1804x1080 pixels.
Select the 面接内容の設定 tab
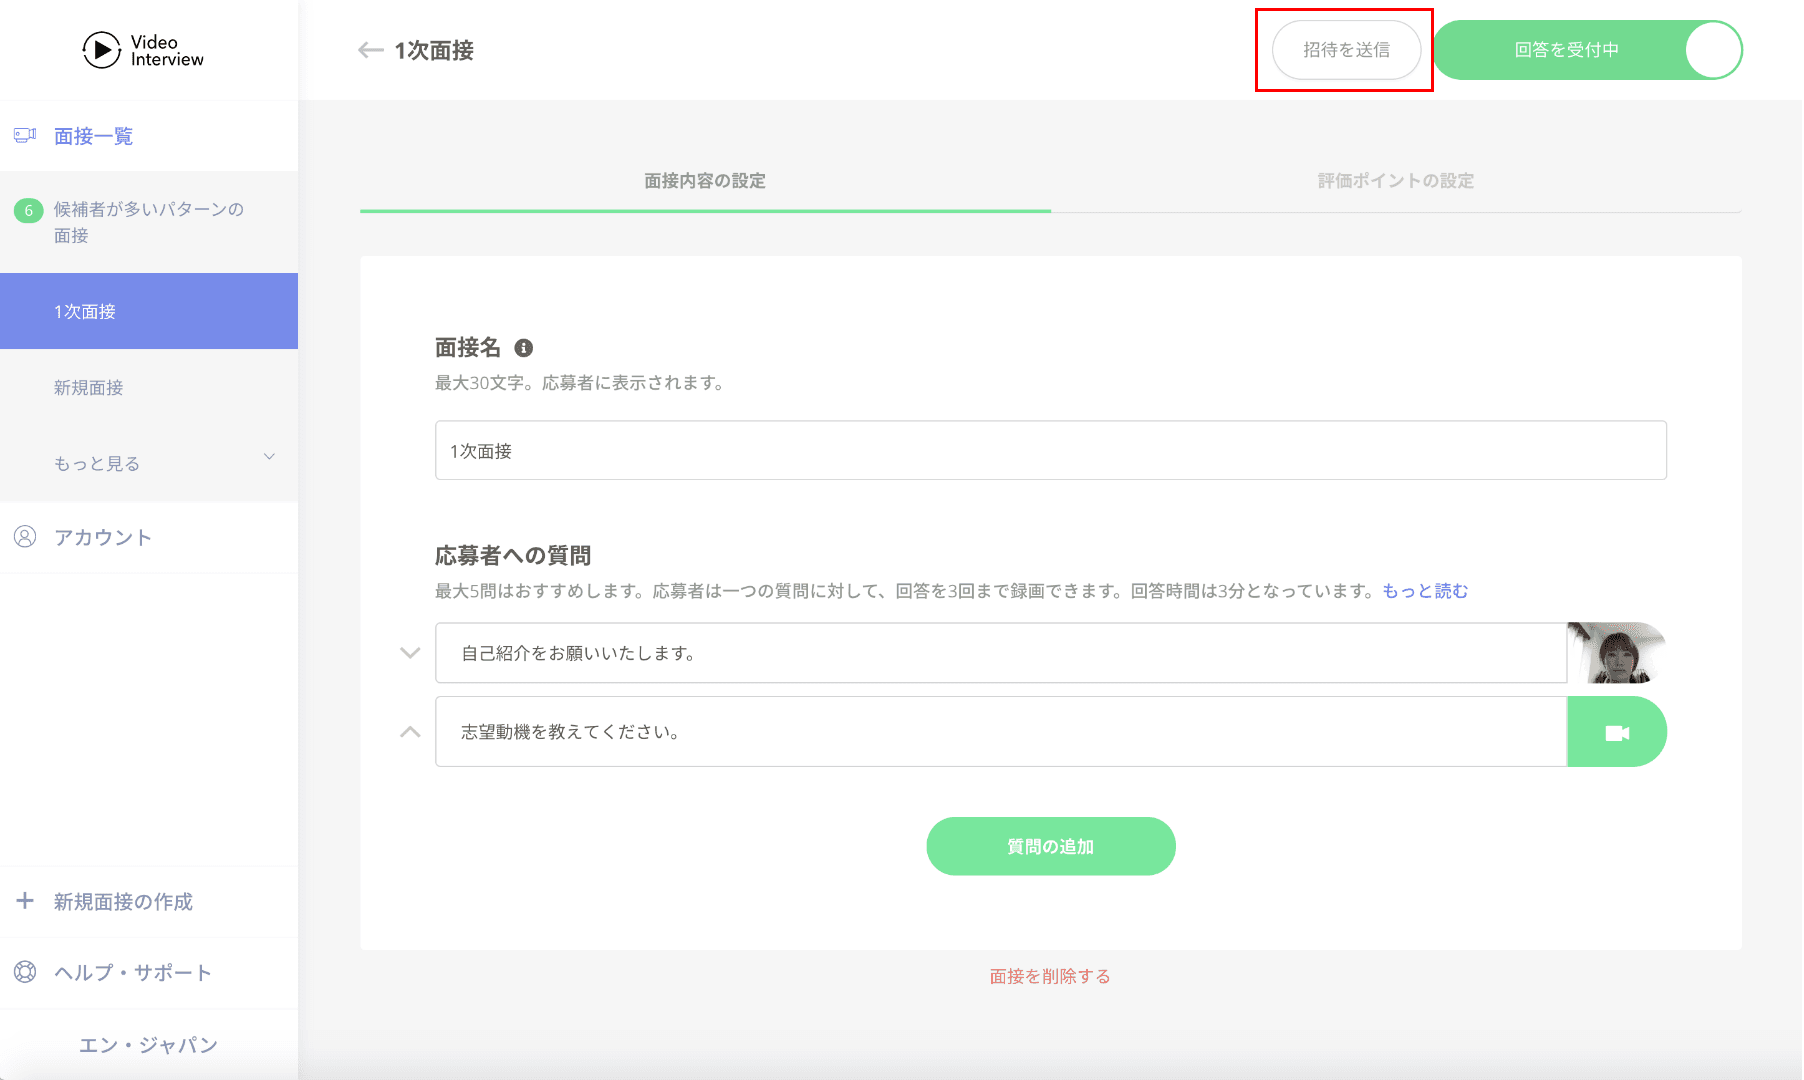point(705,181)
